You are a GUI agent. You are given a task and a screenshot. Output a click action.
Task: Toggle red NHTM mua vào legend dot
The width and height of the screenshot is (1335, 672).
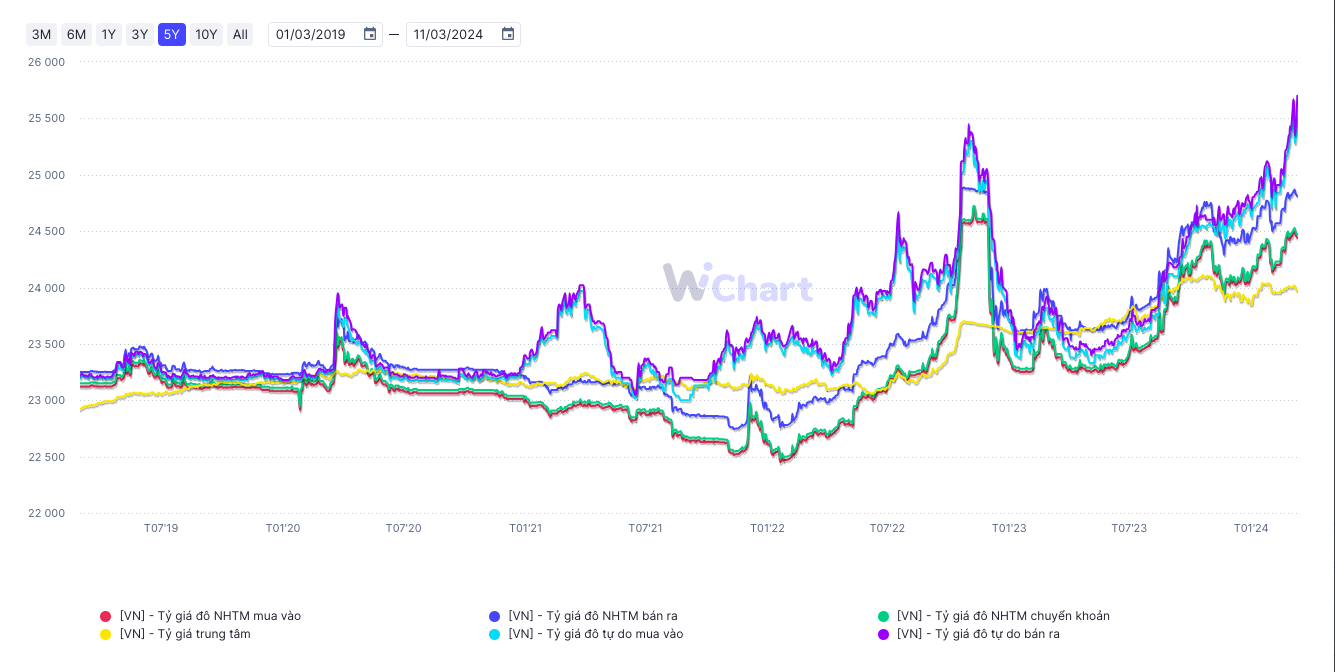pyautogui.click(x=106, y=616)
